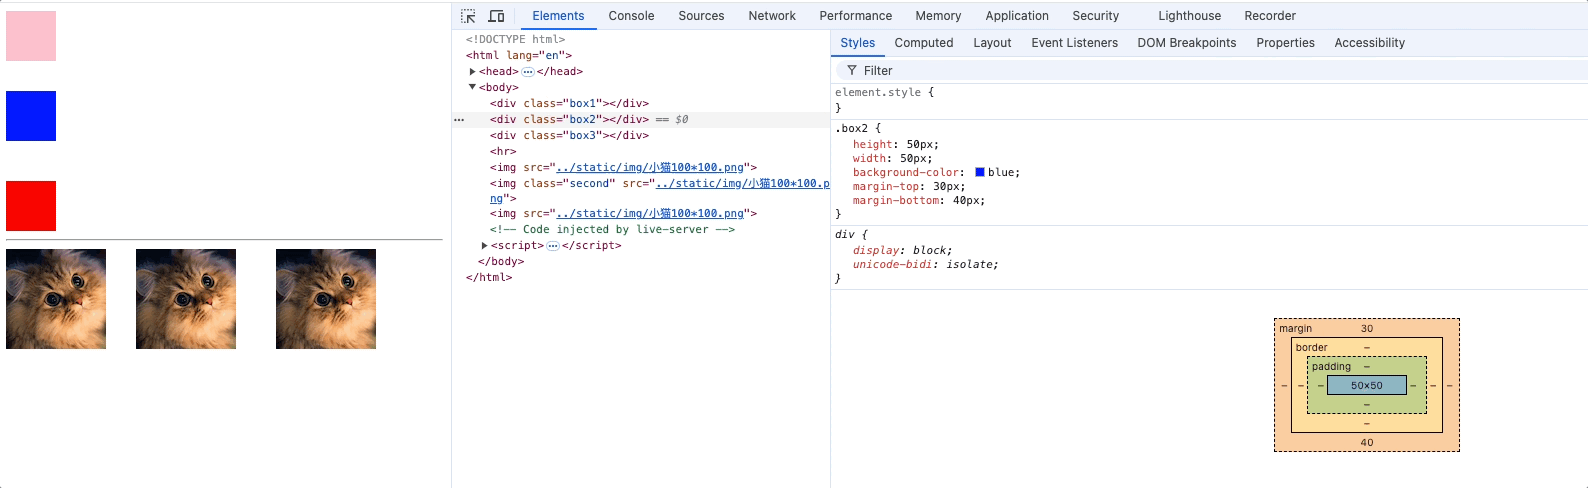Click the top margin value 30 in the box model

1366,329
